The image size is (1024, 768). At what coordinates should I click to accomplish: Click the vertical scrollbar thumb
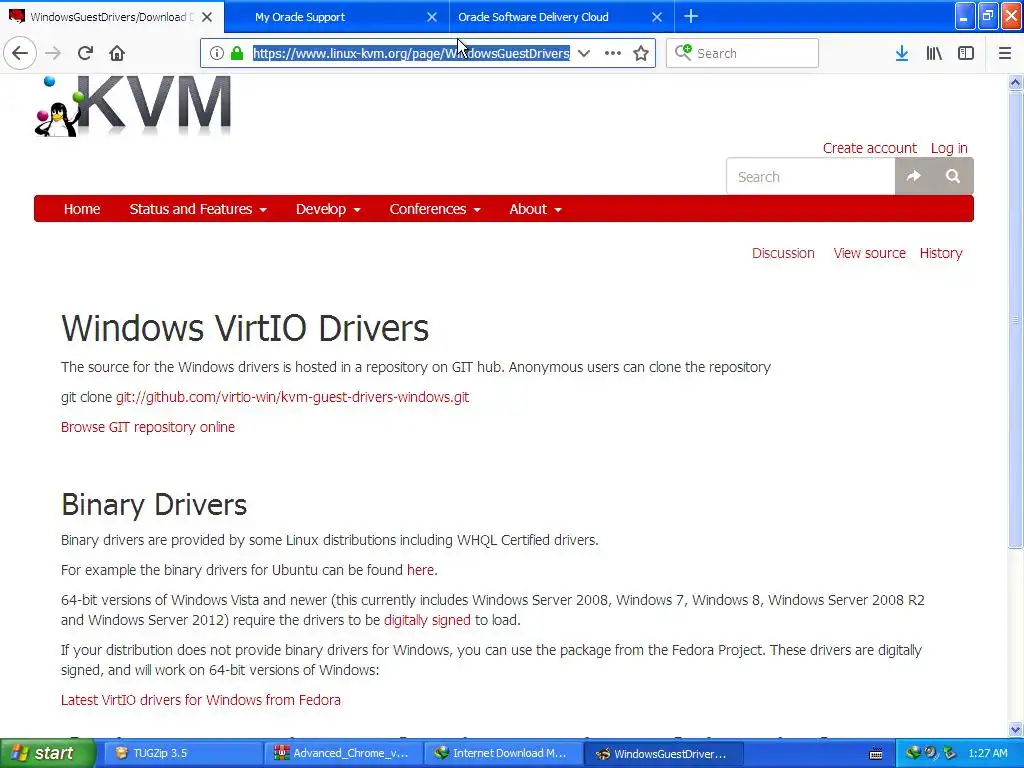pos(1015,319)
